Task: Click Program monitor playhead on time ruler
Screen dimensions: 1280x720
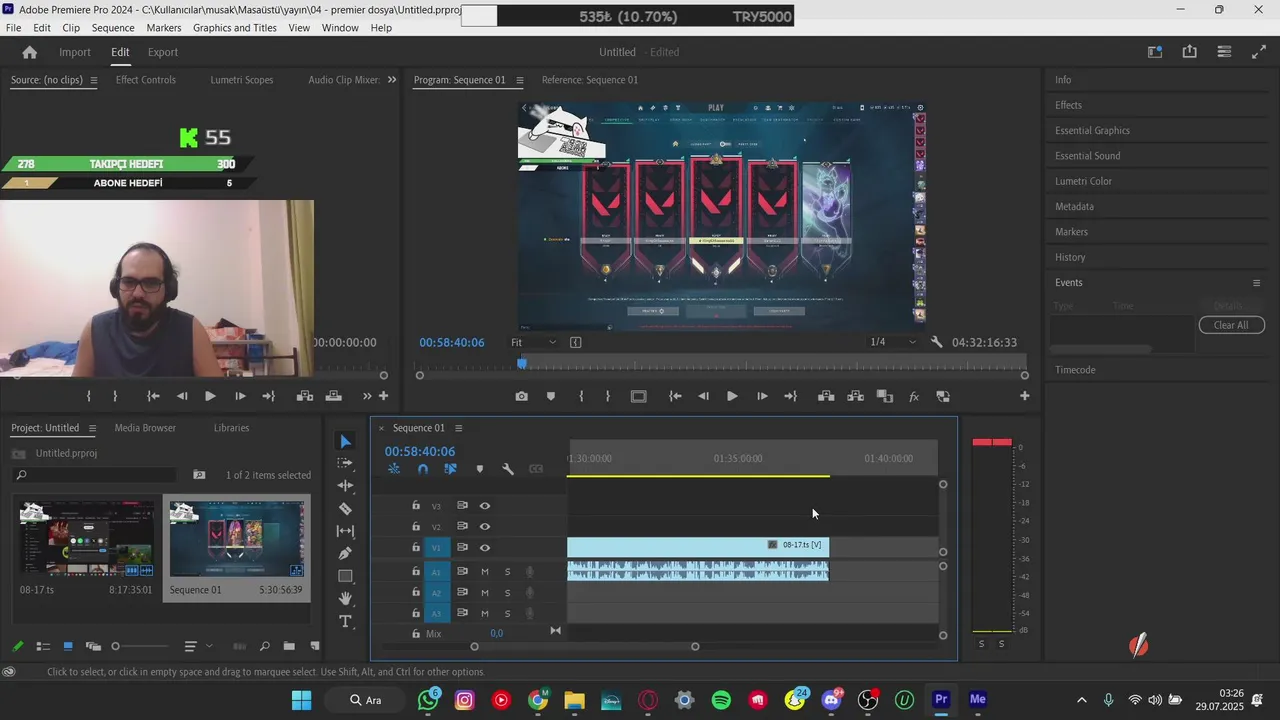Action: pyautogui.click(x=521, y=363)
